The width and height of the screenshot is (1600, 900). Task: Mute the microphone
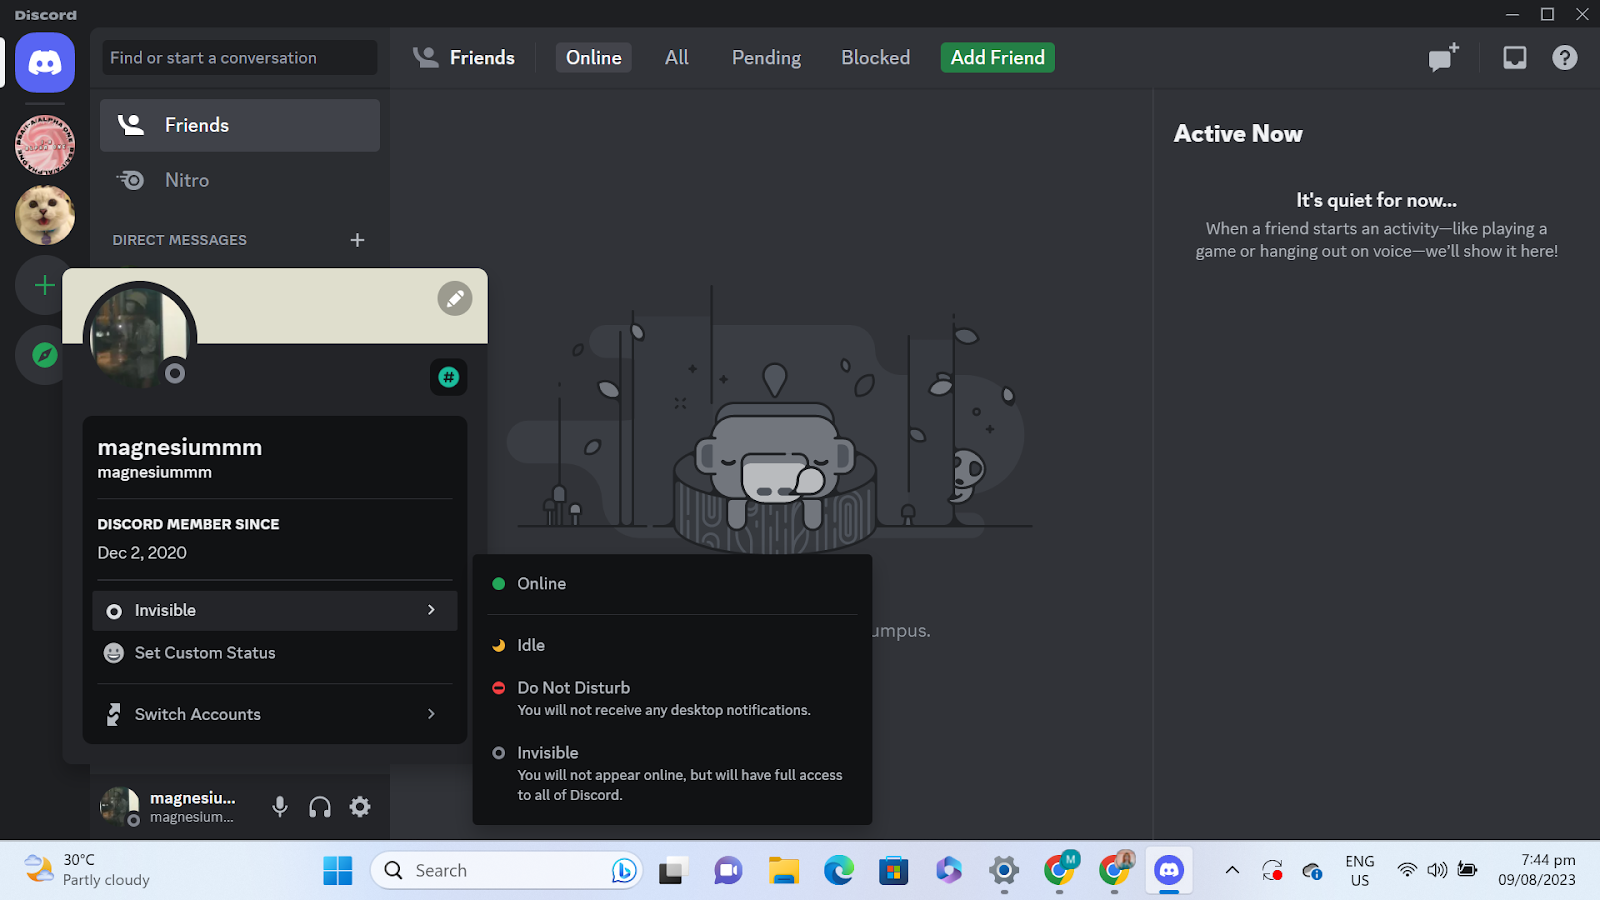pos(280,807)
